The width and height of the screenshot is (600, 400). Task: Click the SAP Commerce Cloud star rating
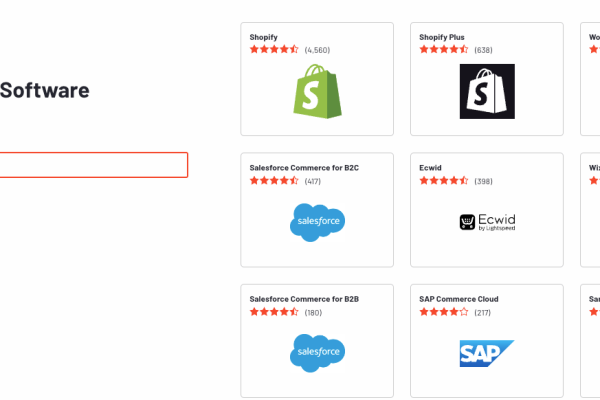point(443,312)
